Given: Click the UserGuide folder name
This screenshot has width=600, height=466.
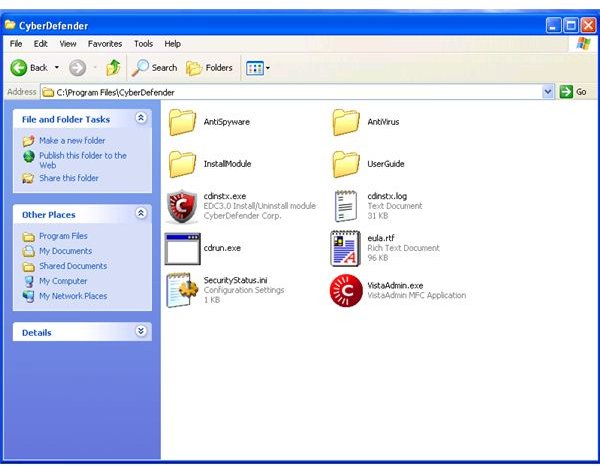Looking at the screenshot, I should 386,164.
